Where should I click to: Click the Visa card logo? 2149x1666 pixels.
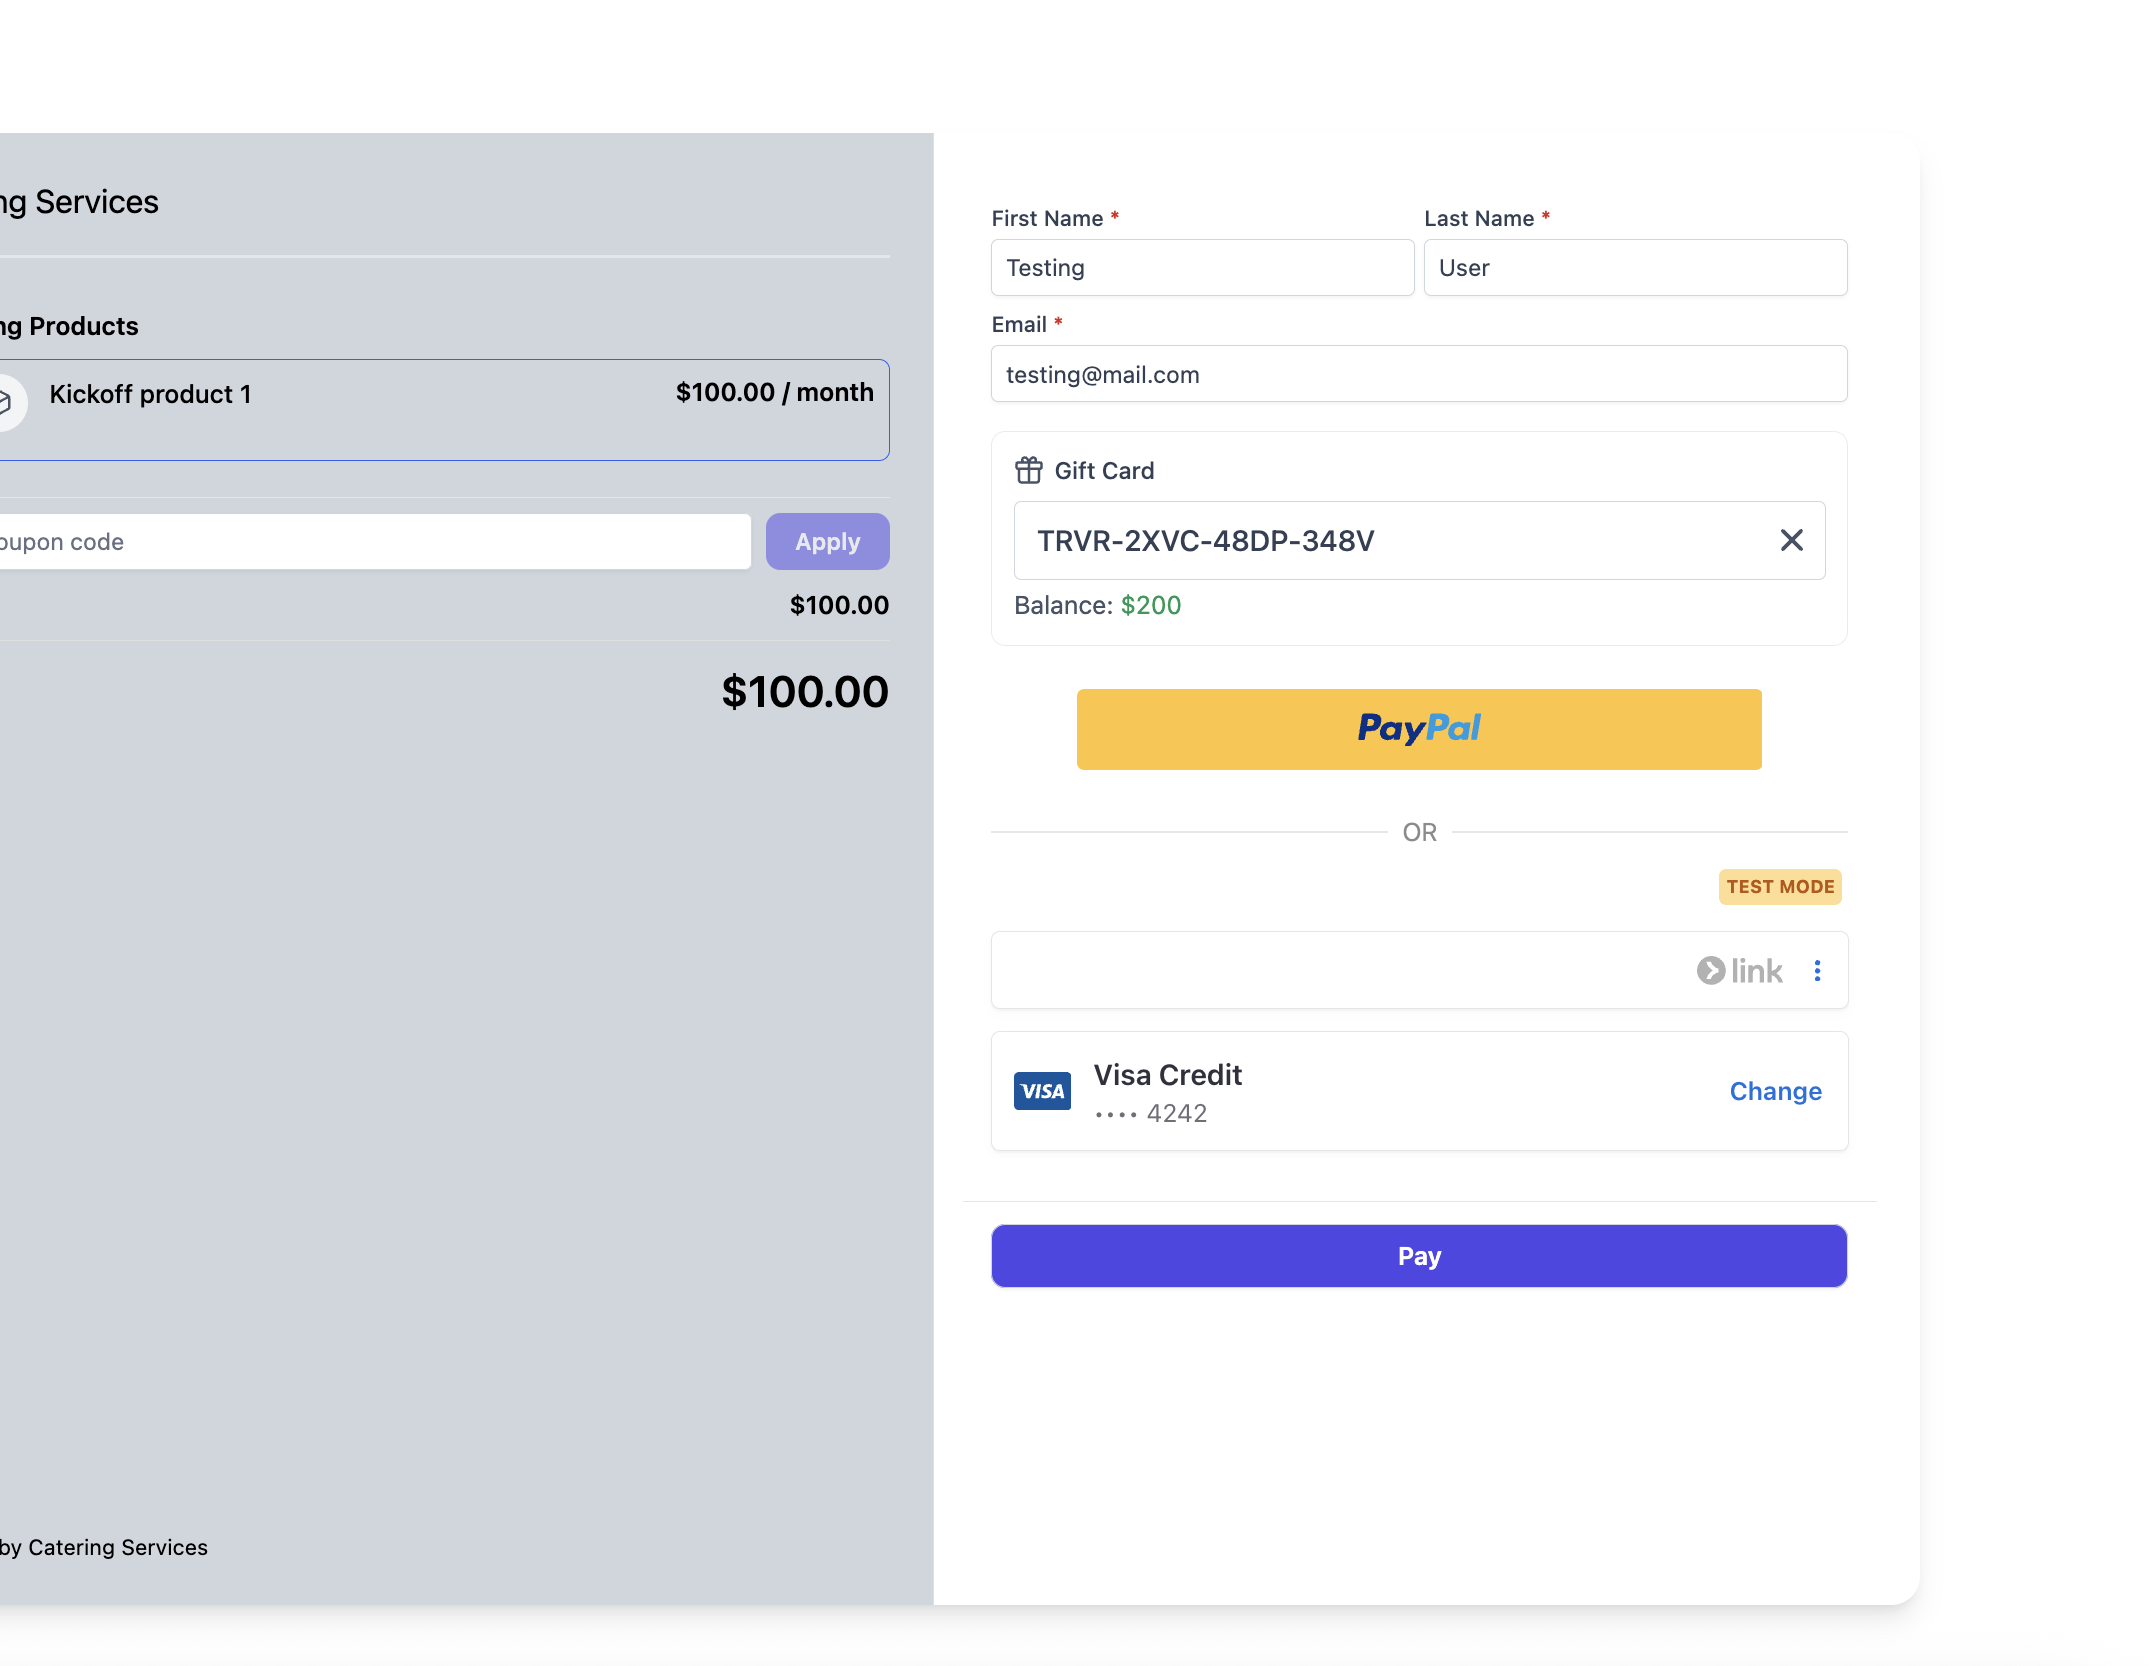(1042, 1091)
